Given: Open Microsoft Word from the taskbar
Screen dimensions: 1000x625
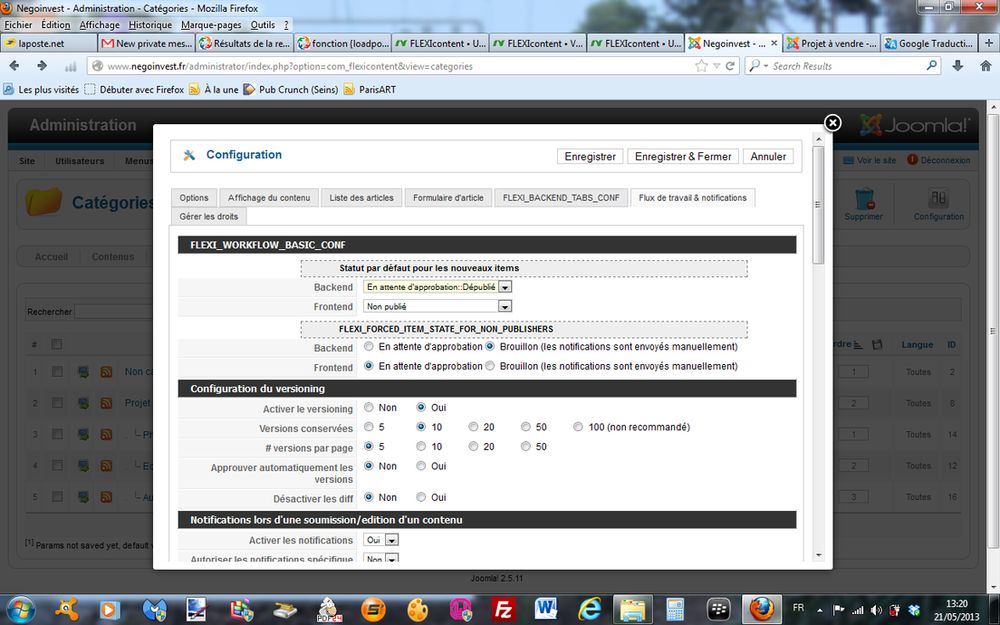Looking at the screenshot, I should pos(547,610).
